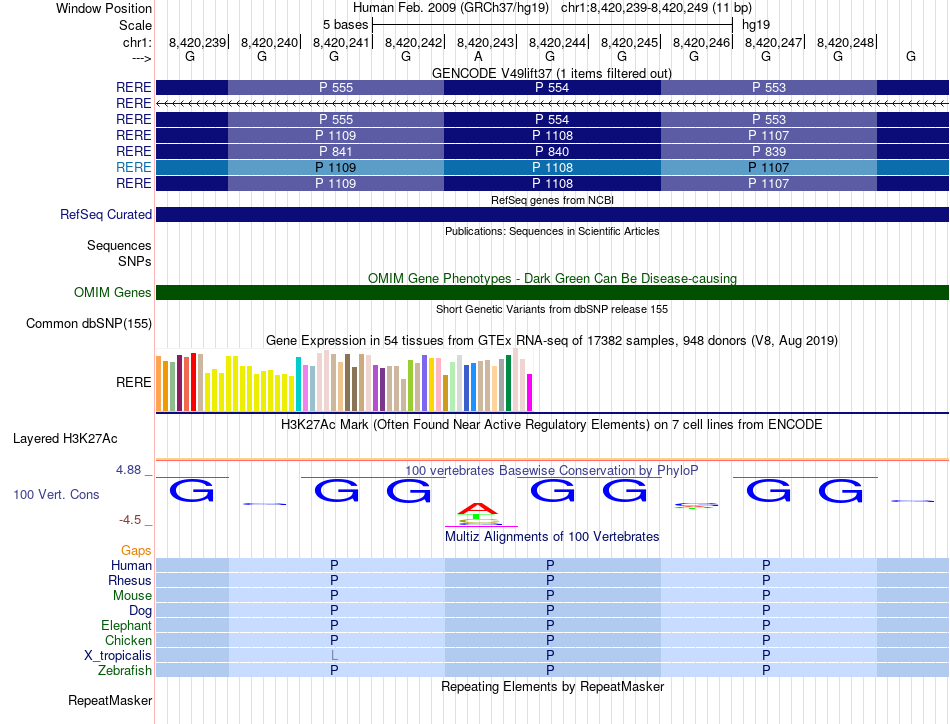Click the Elephant alignment row label

126,625
